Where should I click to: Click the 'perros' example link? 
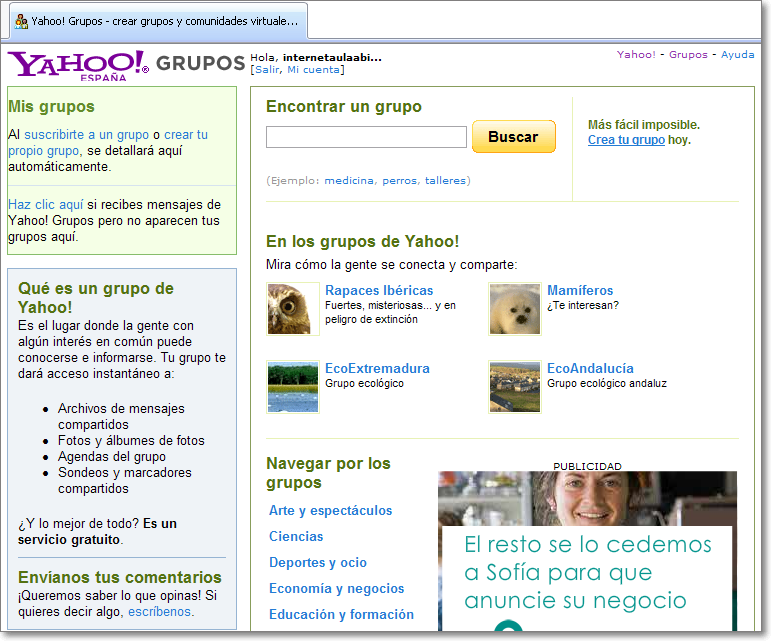point(400,181)
